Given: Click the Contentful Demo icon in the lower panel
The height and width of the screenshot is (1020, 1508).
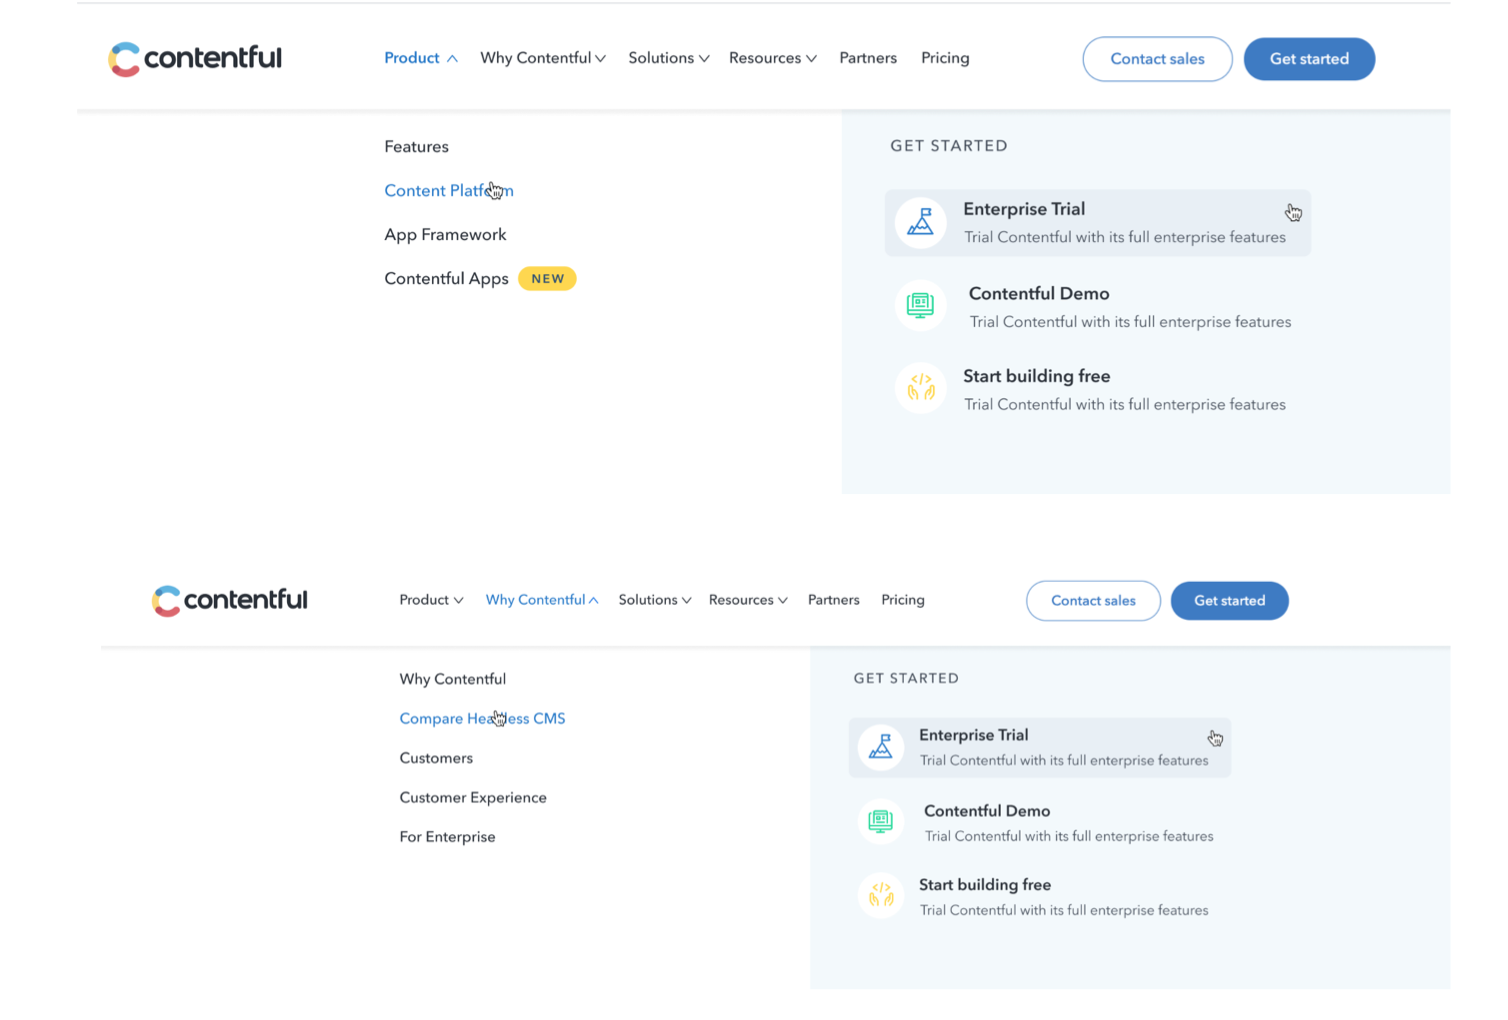Looking at the screenshot, I should pos(881,822).
